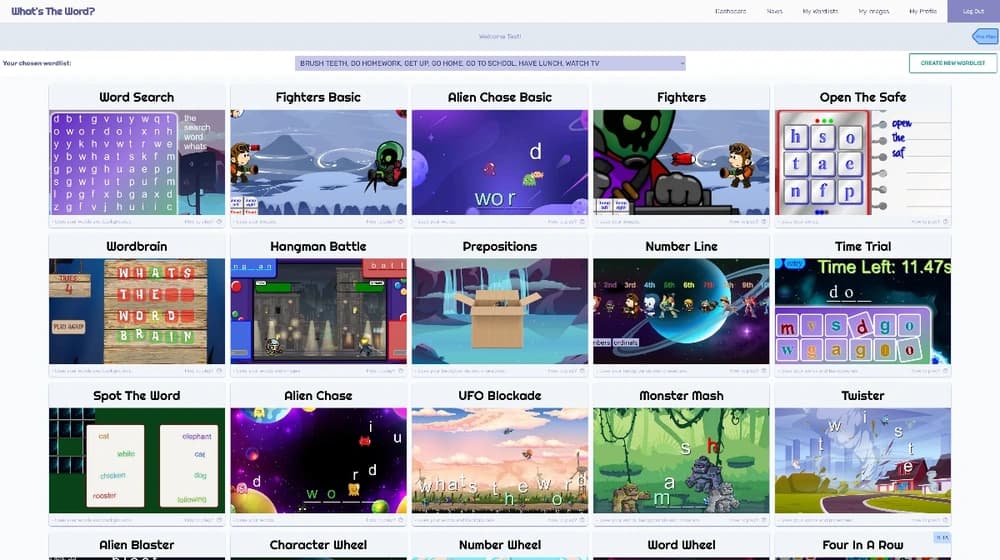The width and height of the screenshot is (1000, 560).
Task: Open News in top navigation
Action: pyautogui.click(x=774, y=11)
